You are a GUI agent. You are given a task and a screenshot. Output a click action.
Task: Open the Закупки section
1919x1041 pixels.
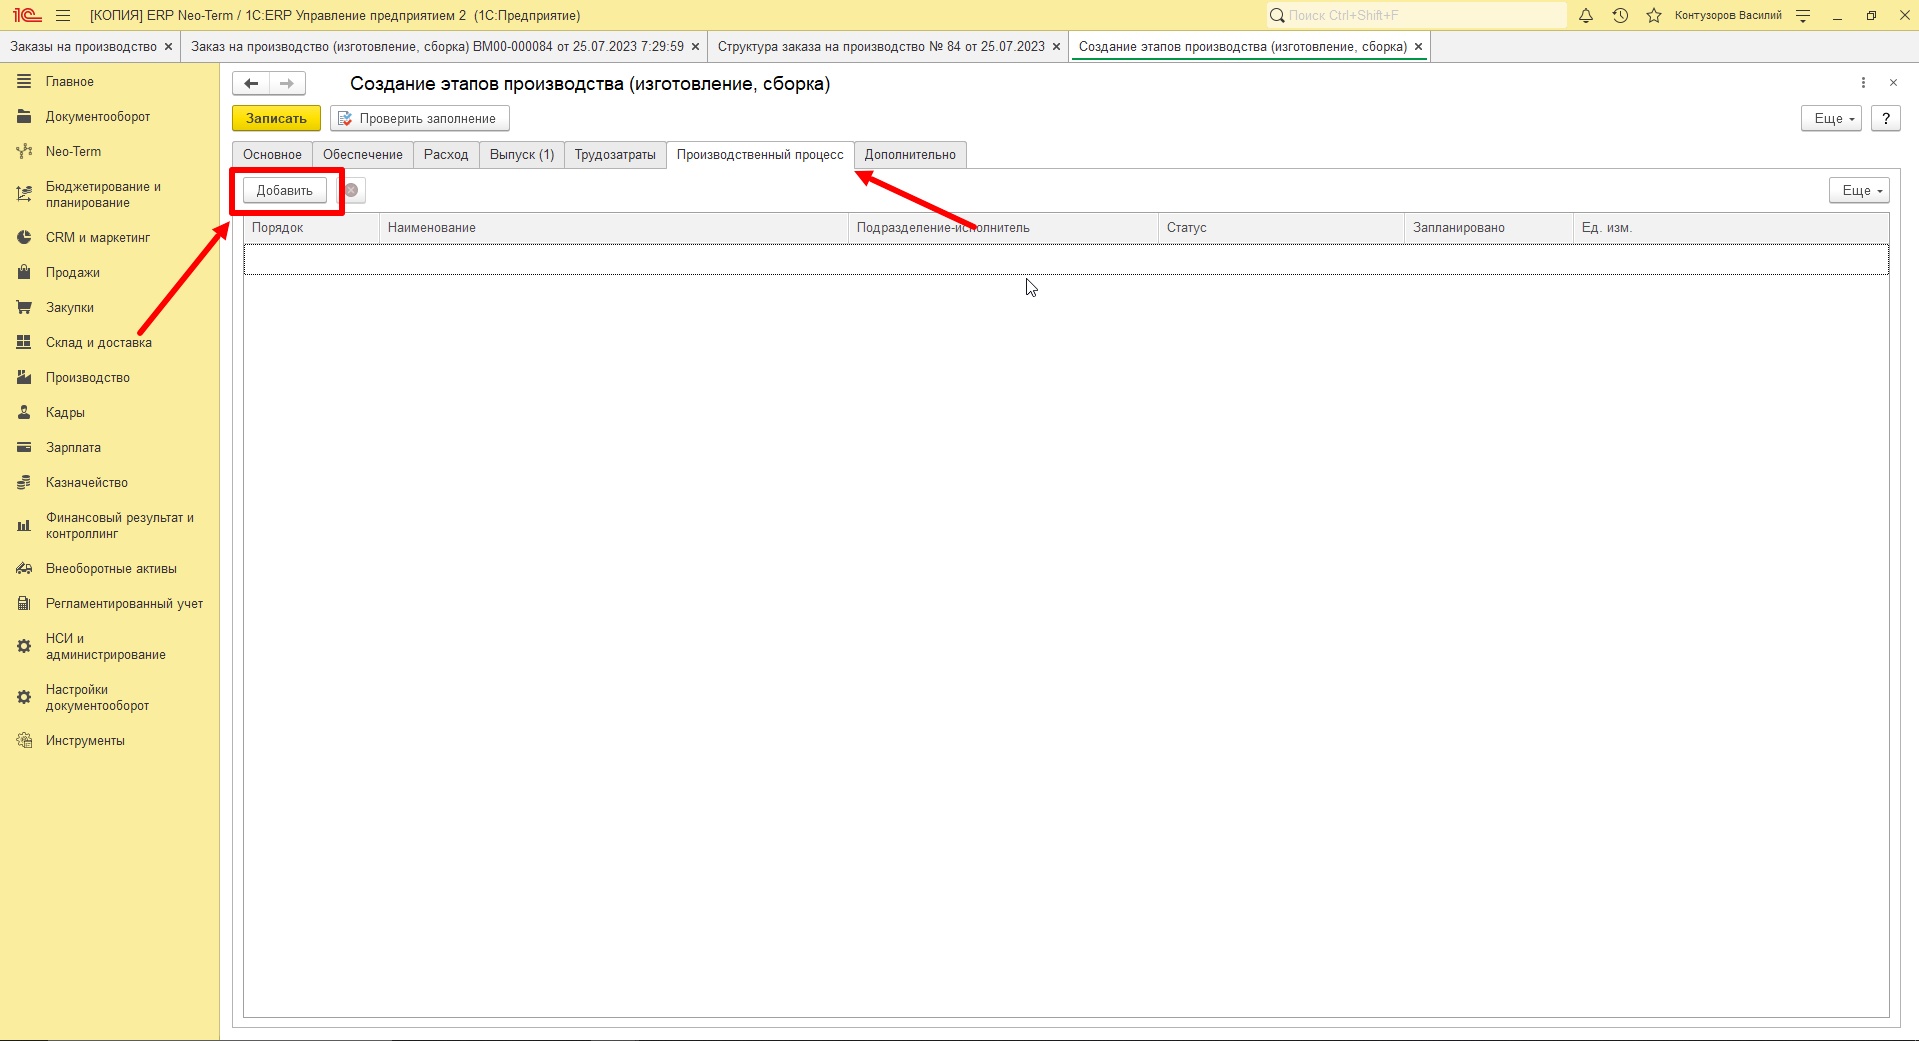click(x=70, y=308)
